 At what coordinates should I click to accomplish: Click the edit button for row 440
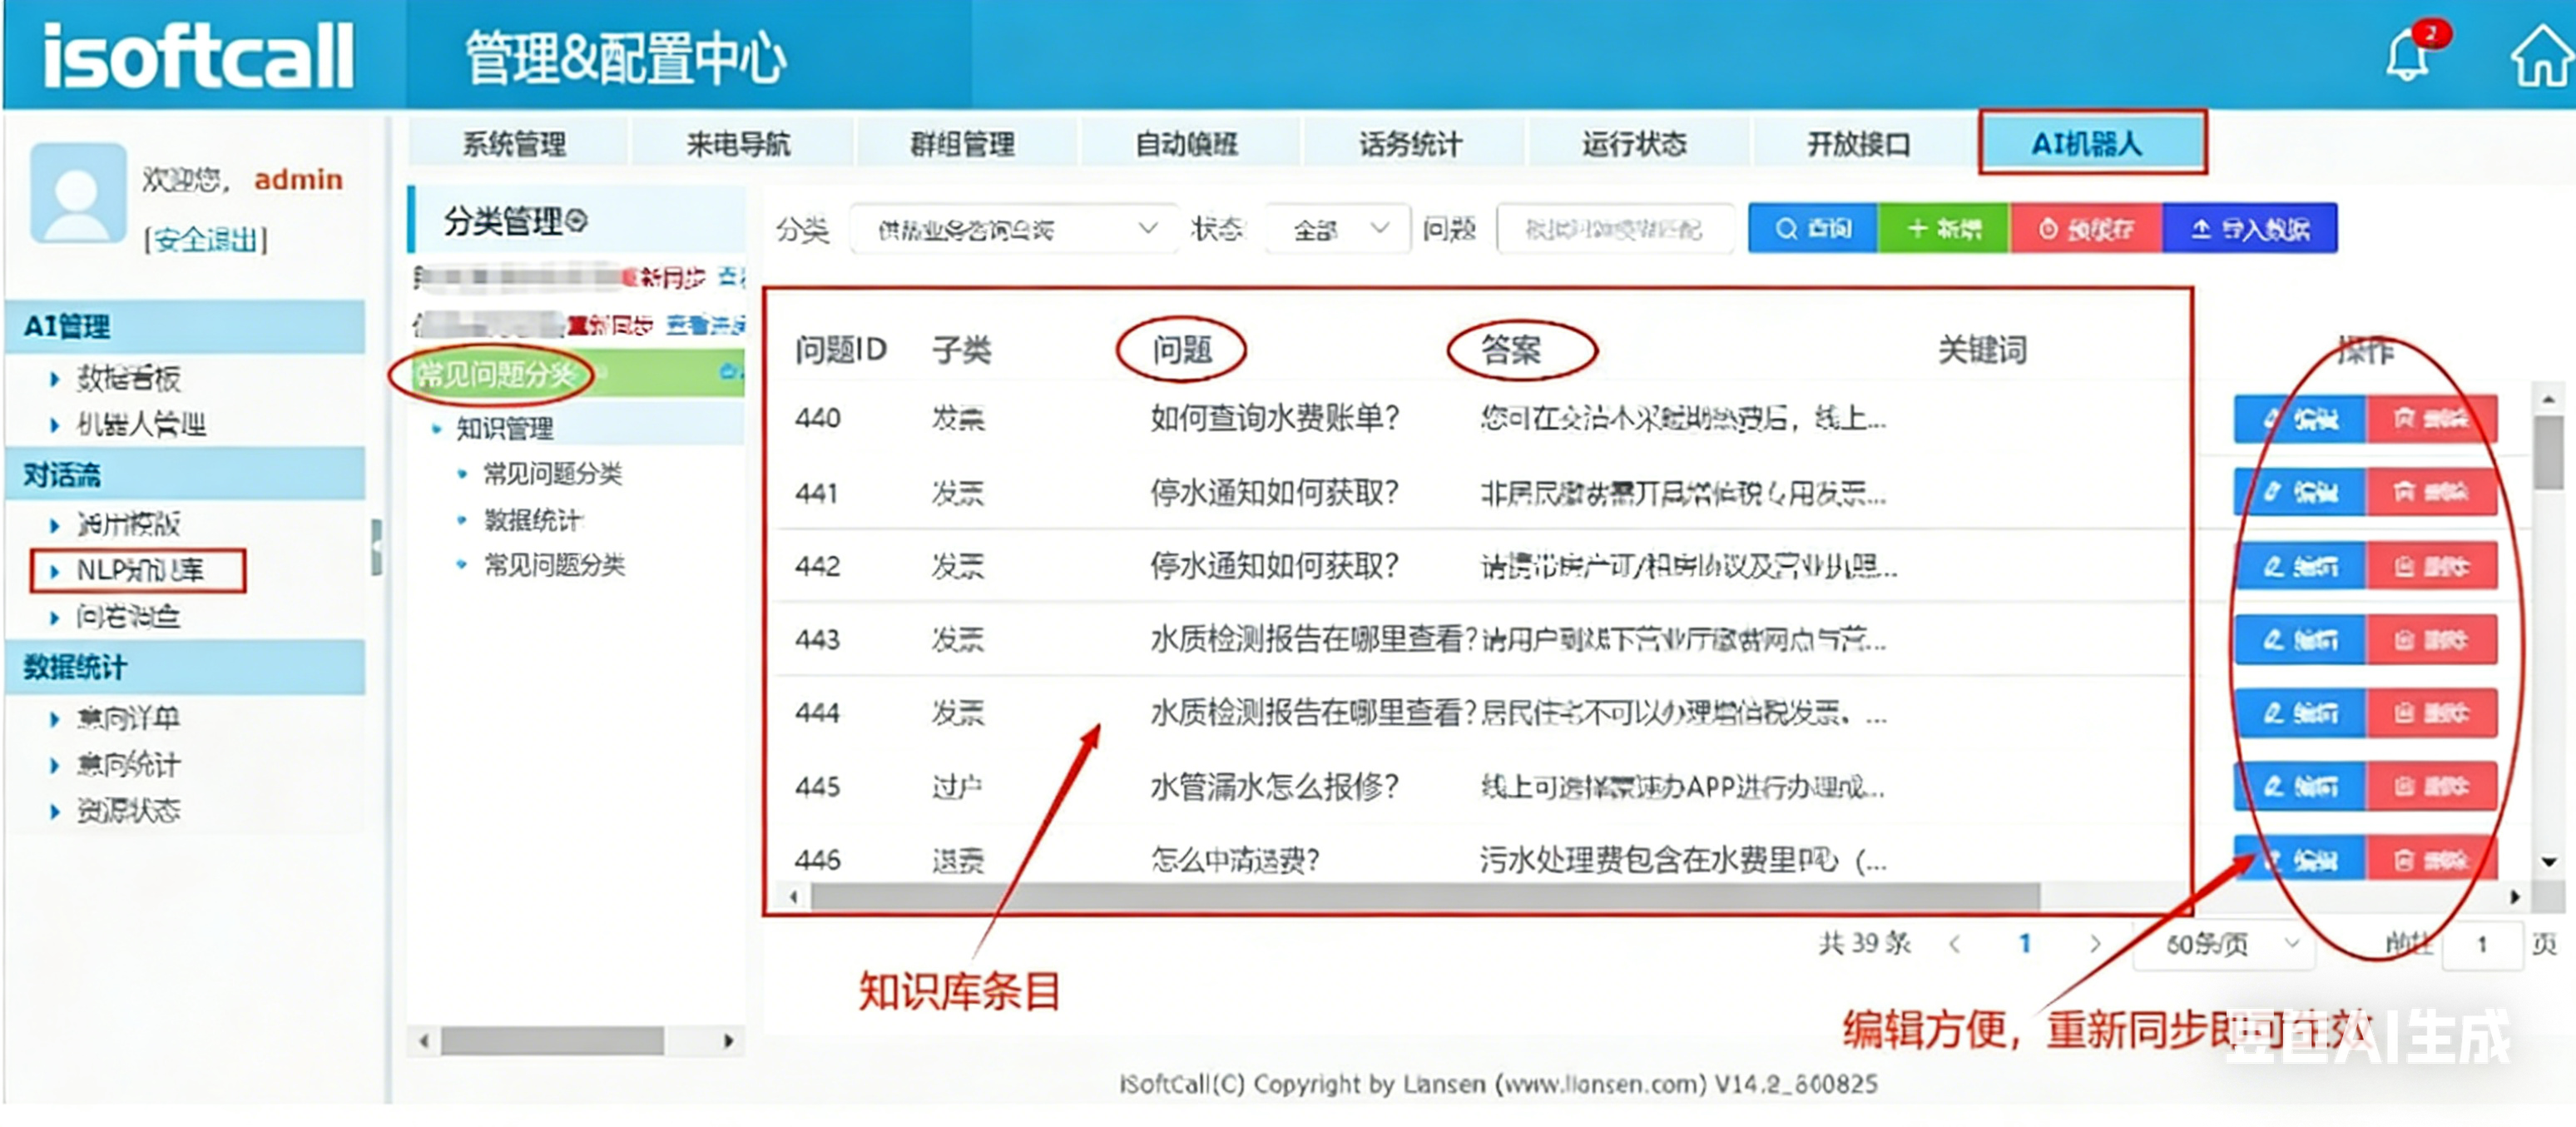click(x=2299, y=418)
